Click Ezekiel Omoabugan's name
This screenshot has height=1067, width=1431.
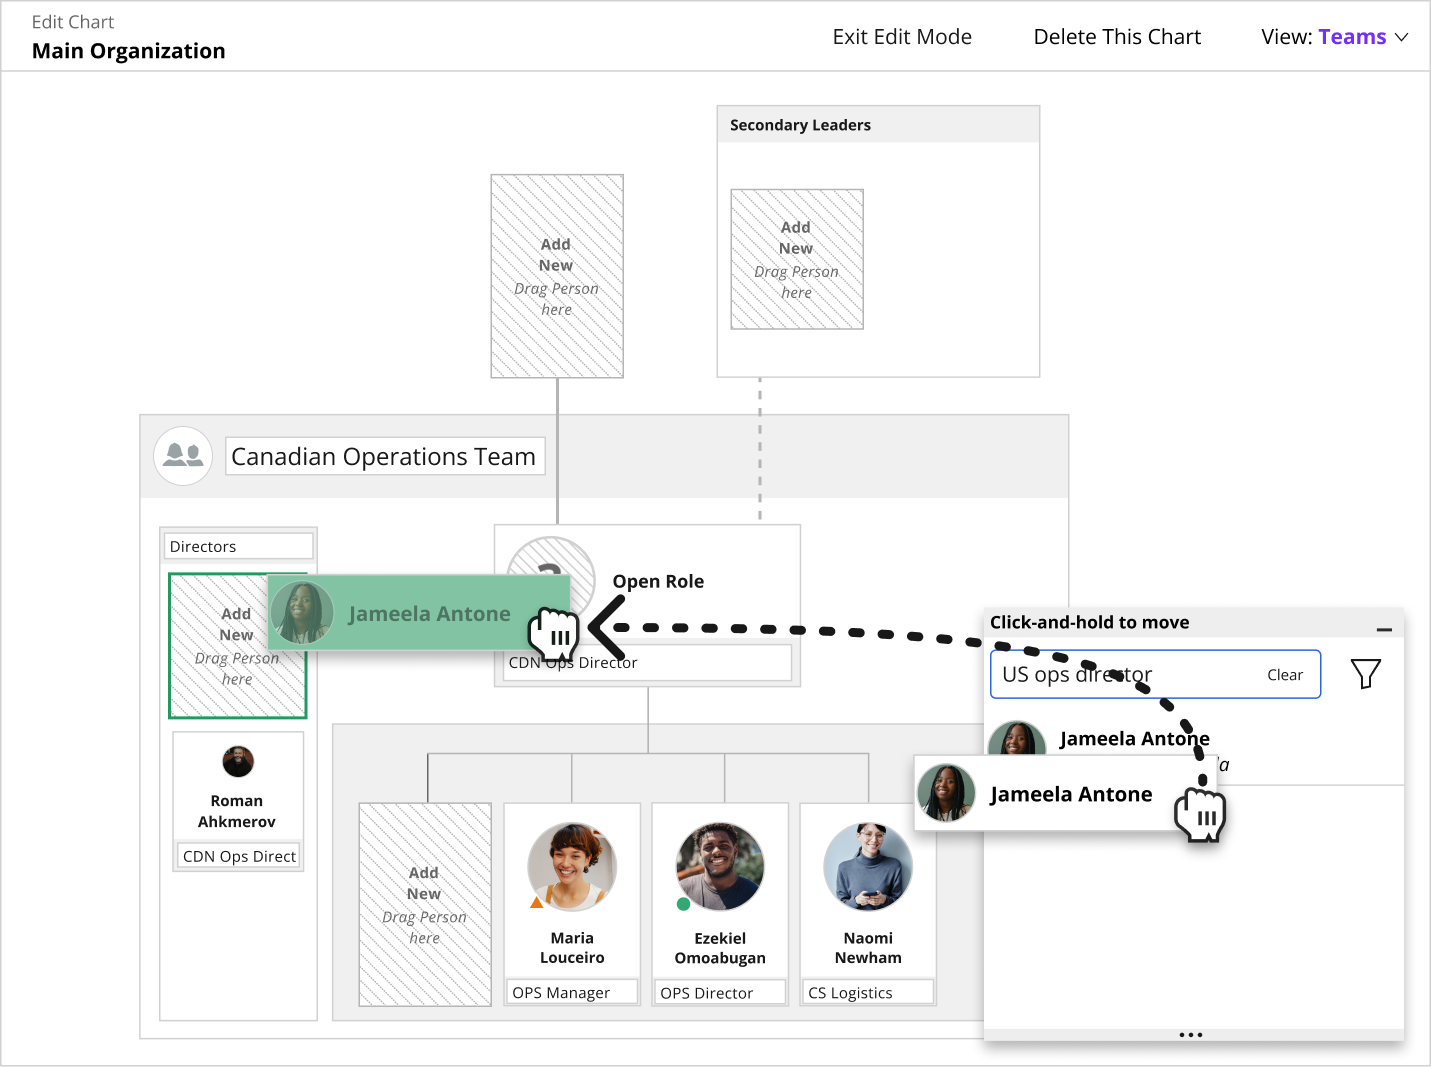[x=720, y=947]
